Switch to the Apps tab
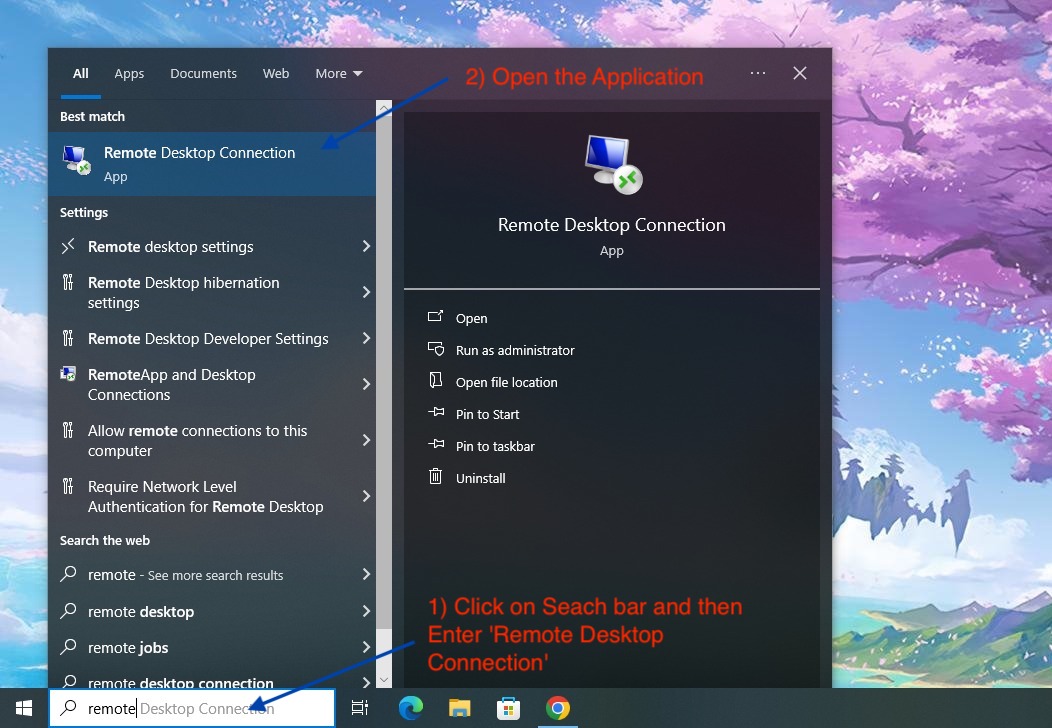1052x728 pixels. 129,73
